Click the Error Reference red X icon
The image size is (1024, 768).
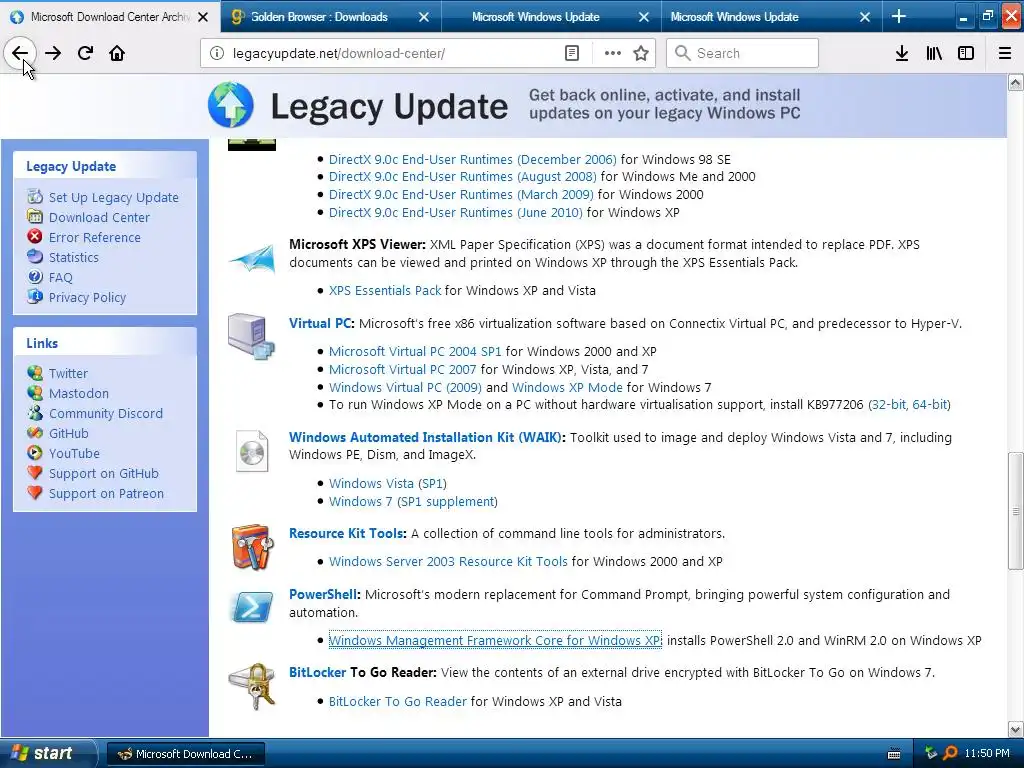click(x=35, y=236)
